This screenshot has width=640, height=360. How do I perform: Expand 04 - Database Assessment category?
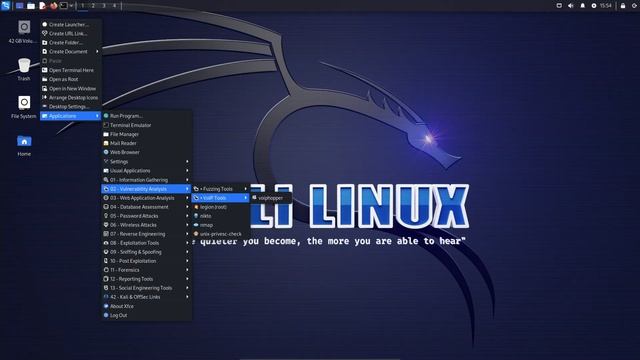147,207
